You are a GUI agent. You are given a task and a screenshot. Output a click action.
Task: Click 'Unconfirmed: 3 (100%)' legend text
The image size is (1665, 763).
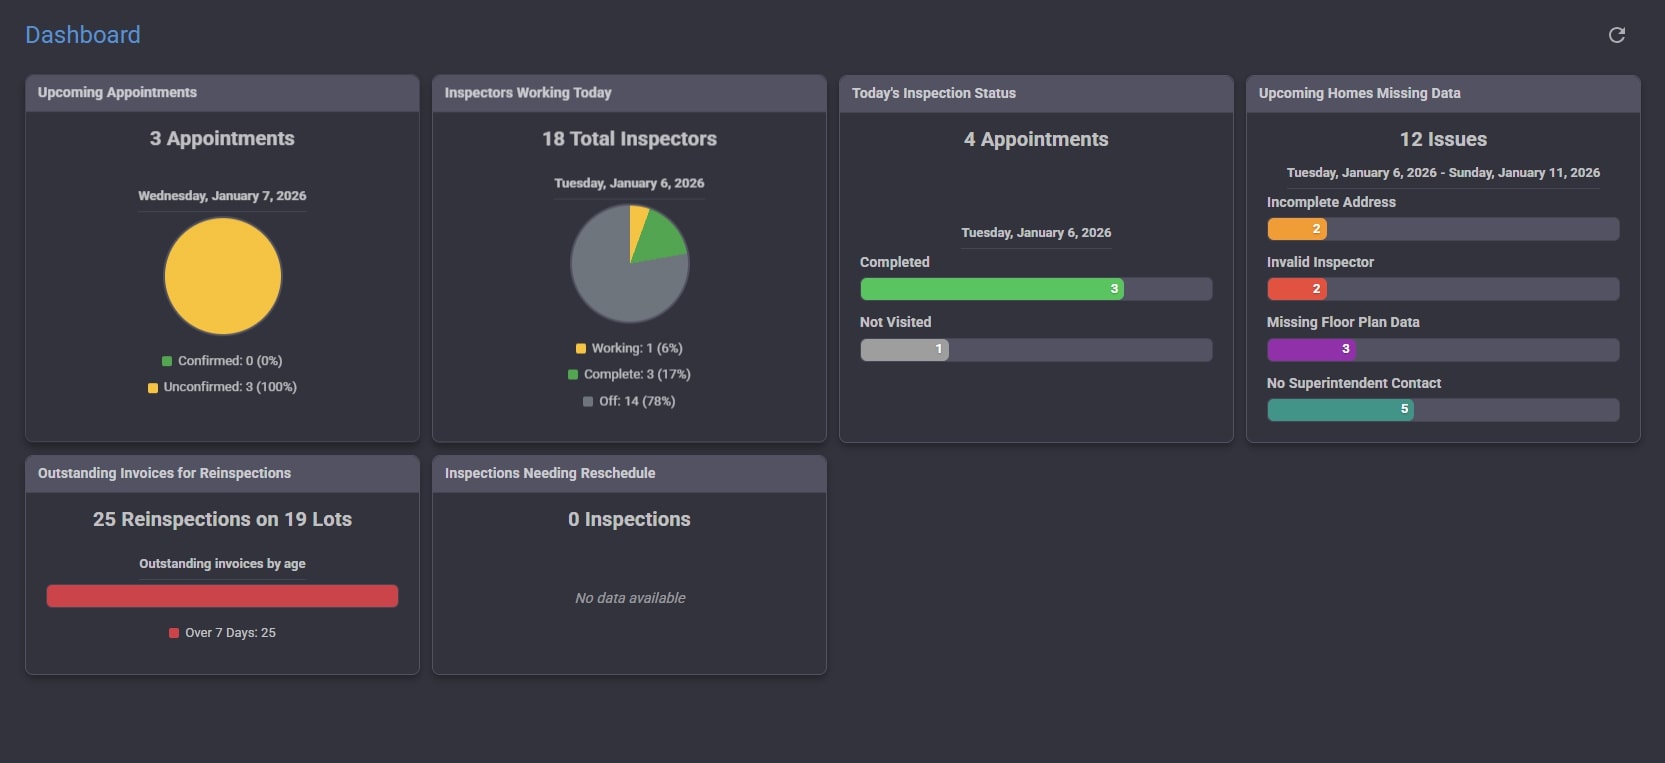pos(230,387)
